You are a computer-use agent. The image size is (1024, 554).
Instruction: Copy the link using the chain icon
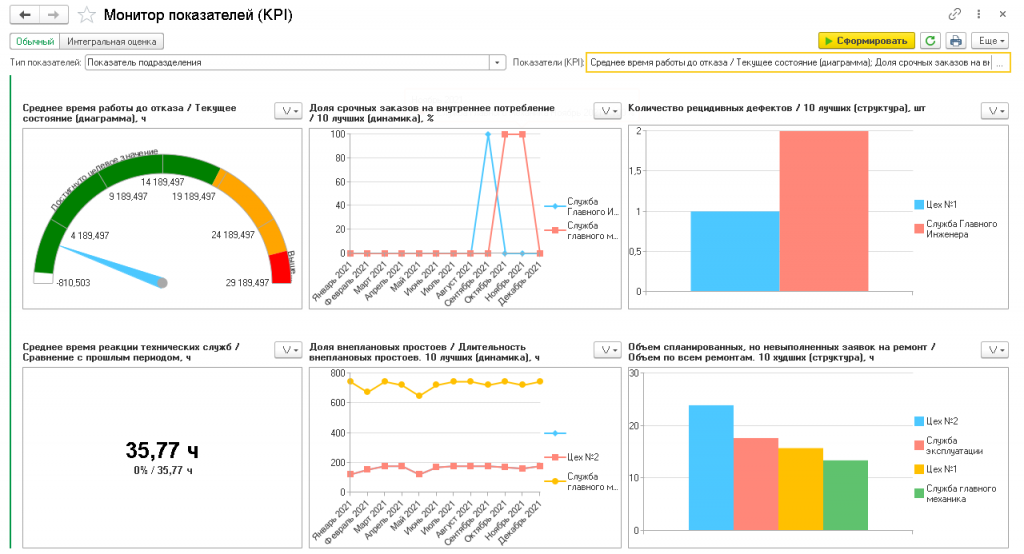pos(955,14)
